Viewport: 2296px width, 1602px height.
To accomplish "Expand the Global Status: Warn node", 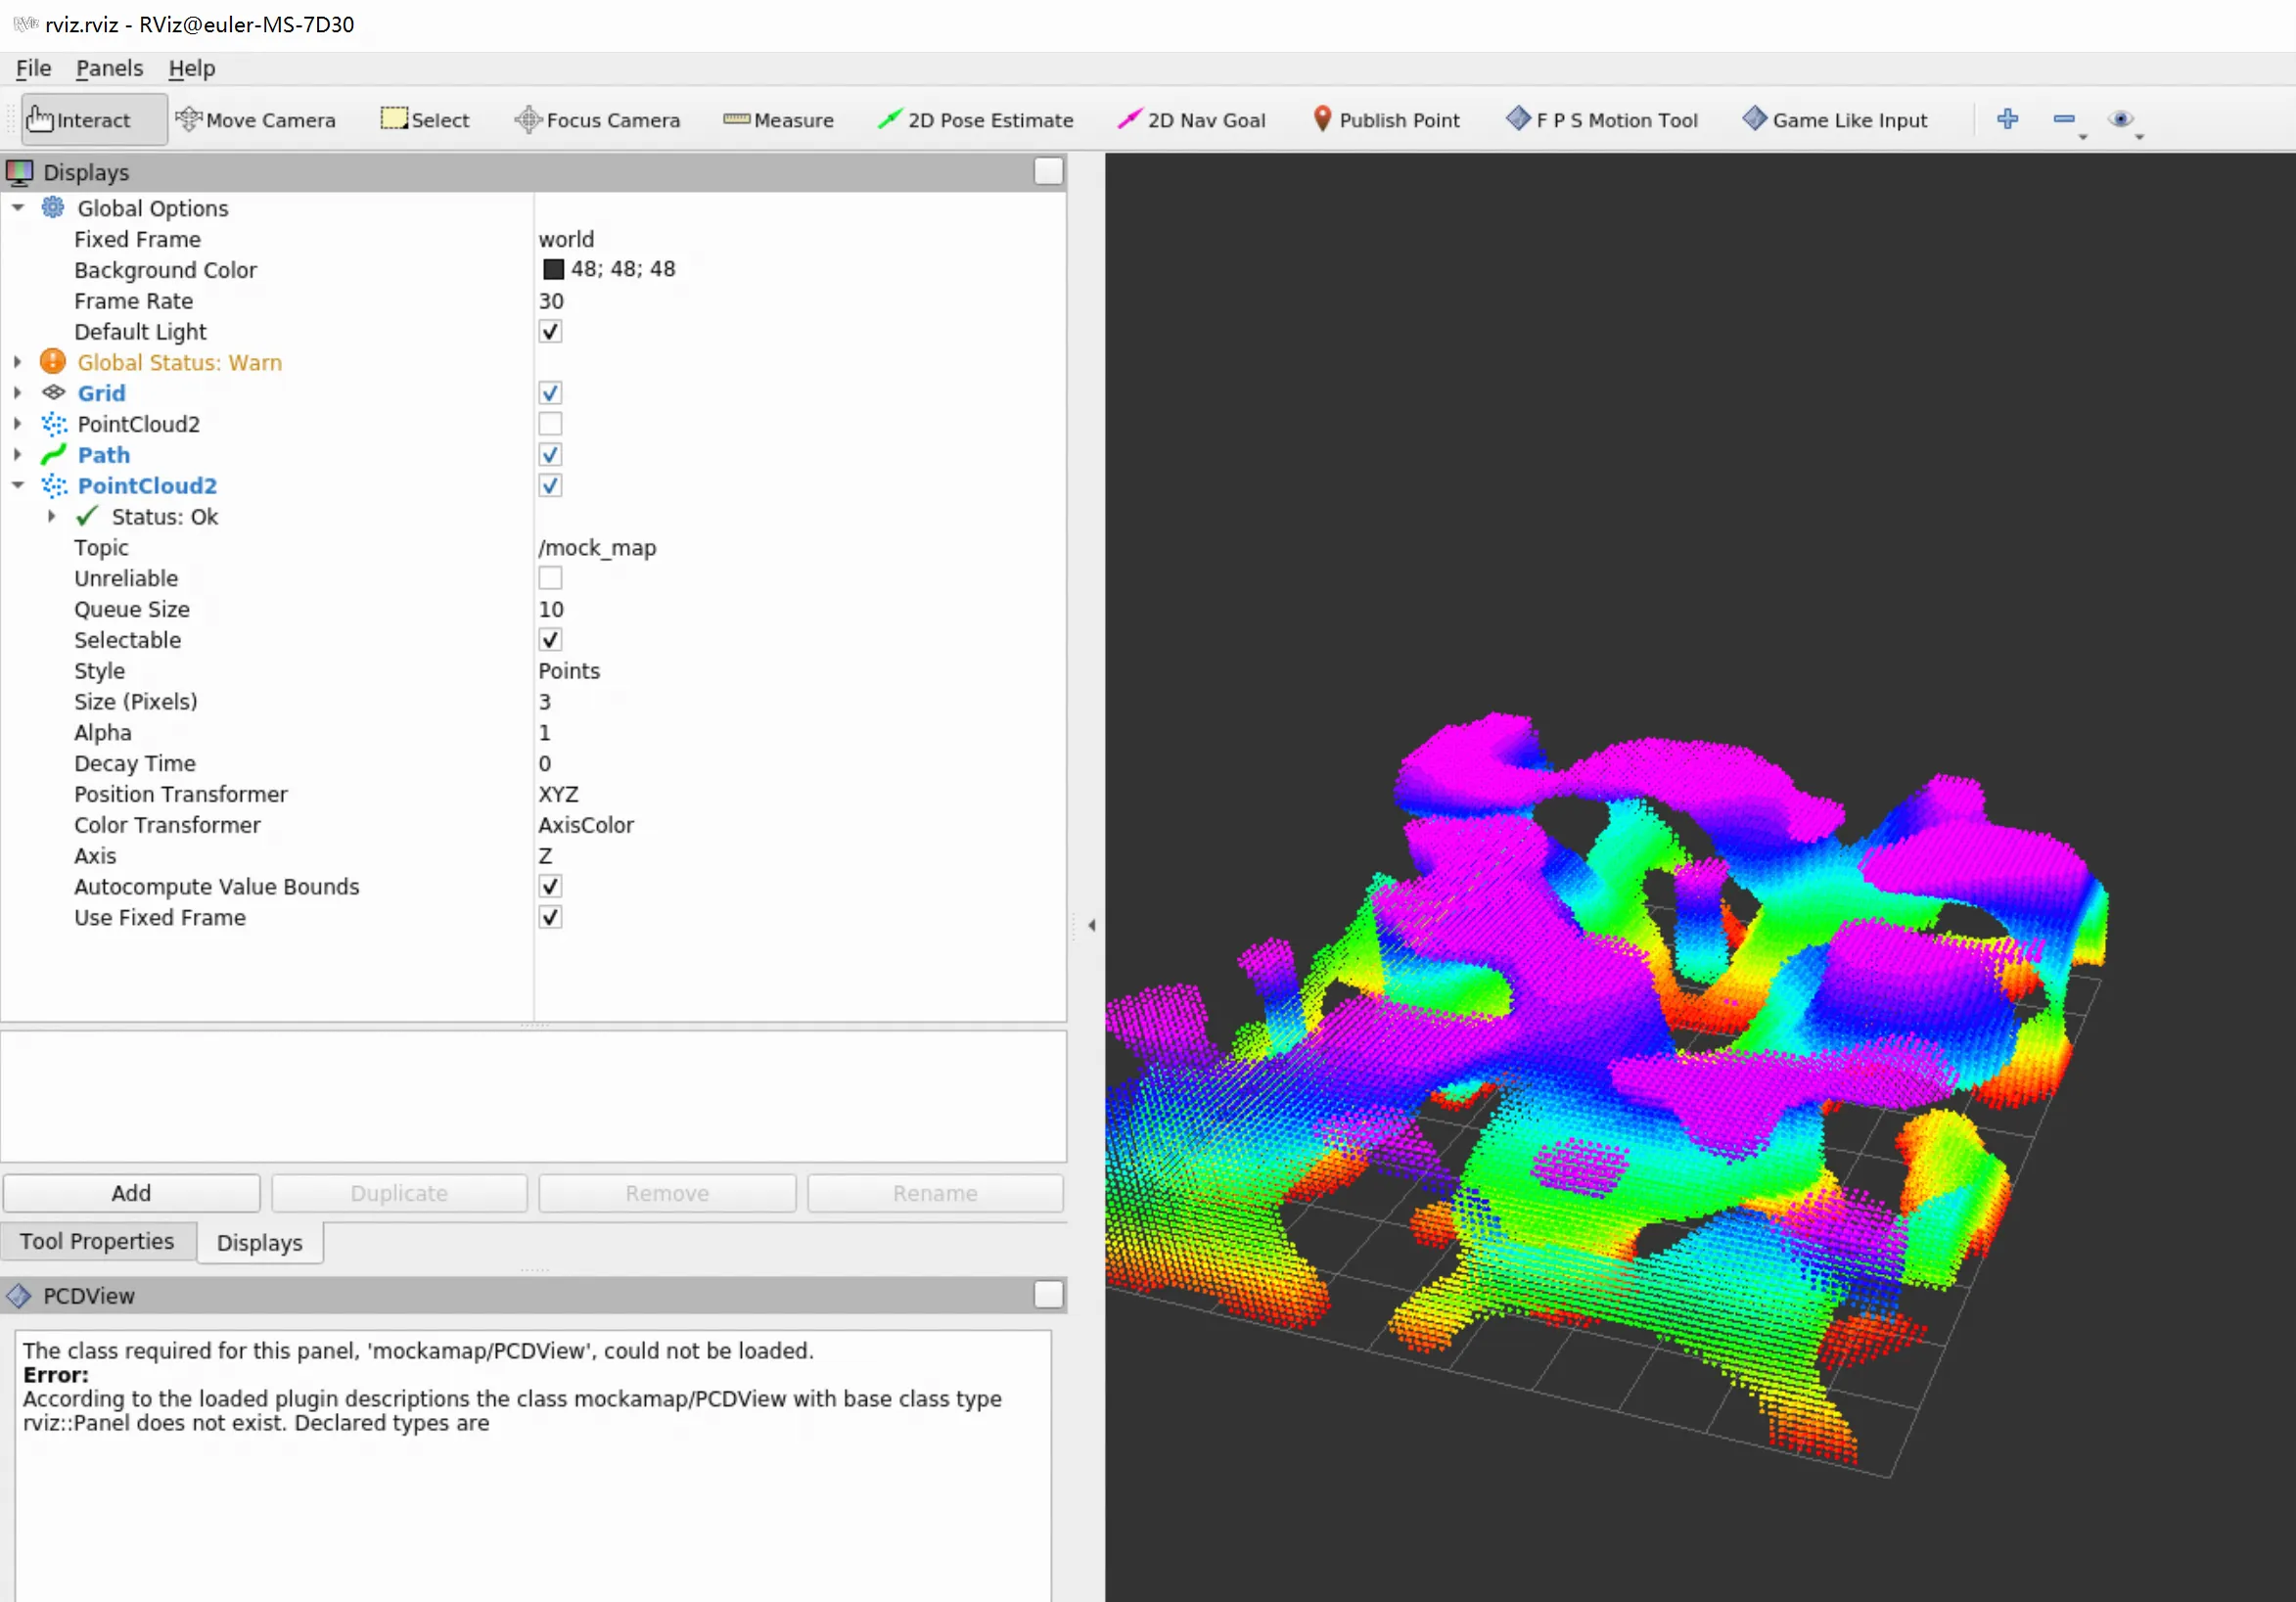I will tap(18, 362).
